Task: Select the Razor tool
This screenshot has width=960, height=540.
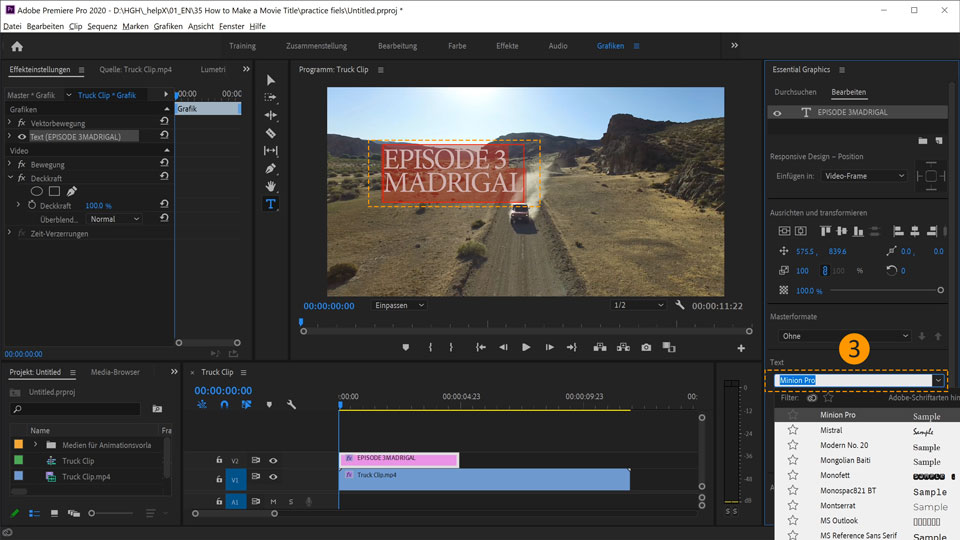Action: pos(270,133)
